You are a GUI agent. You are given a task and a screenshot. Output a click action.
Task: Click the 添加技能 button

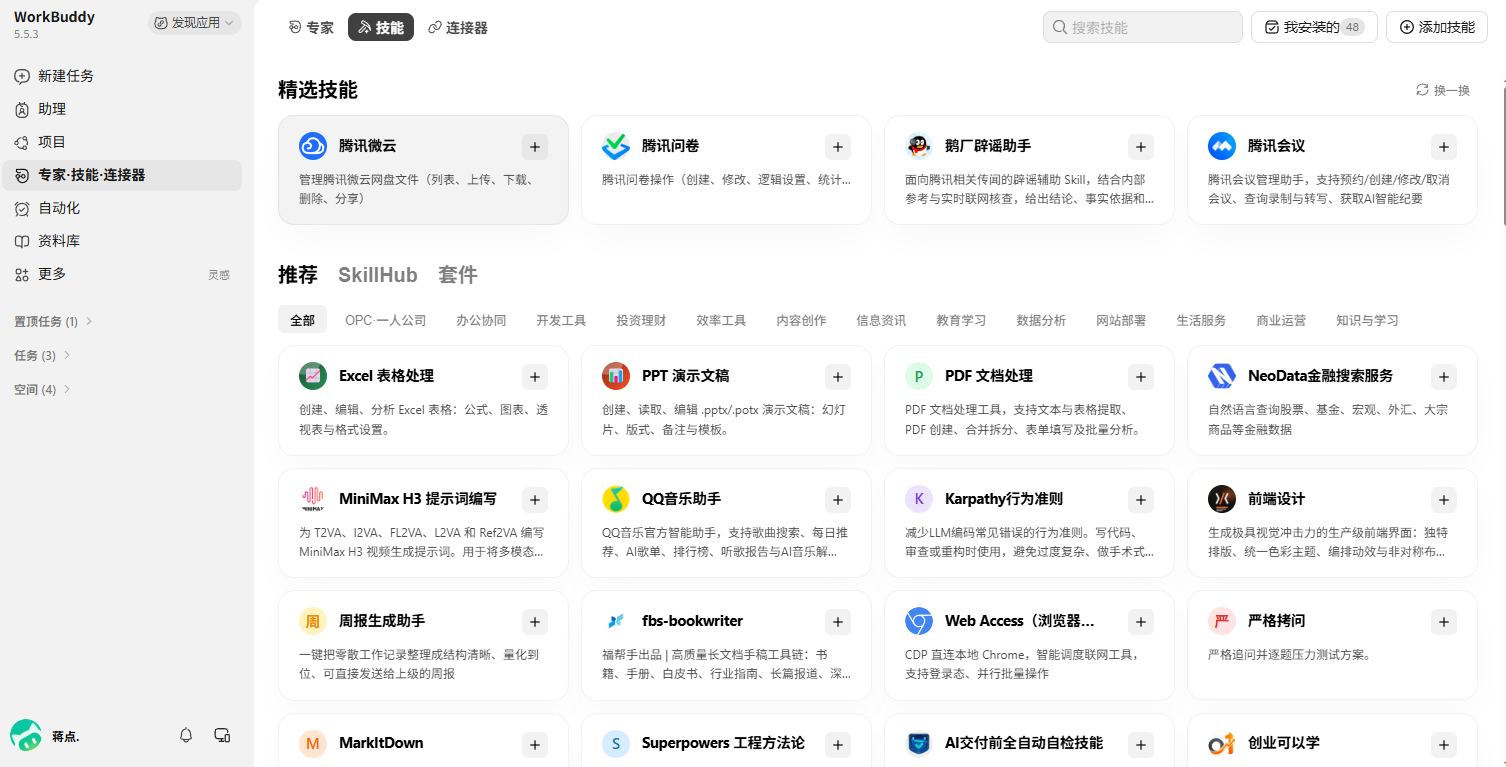point(1437,27)
